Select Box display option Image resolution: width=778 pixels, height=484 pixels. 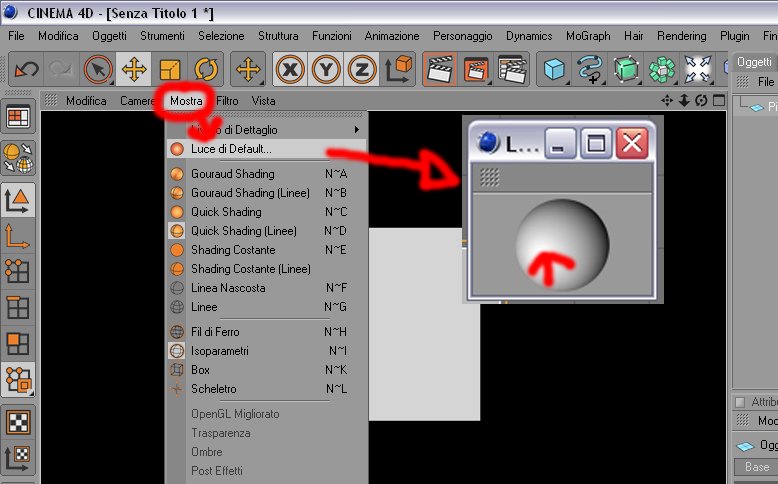(x=267, y=370)
